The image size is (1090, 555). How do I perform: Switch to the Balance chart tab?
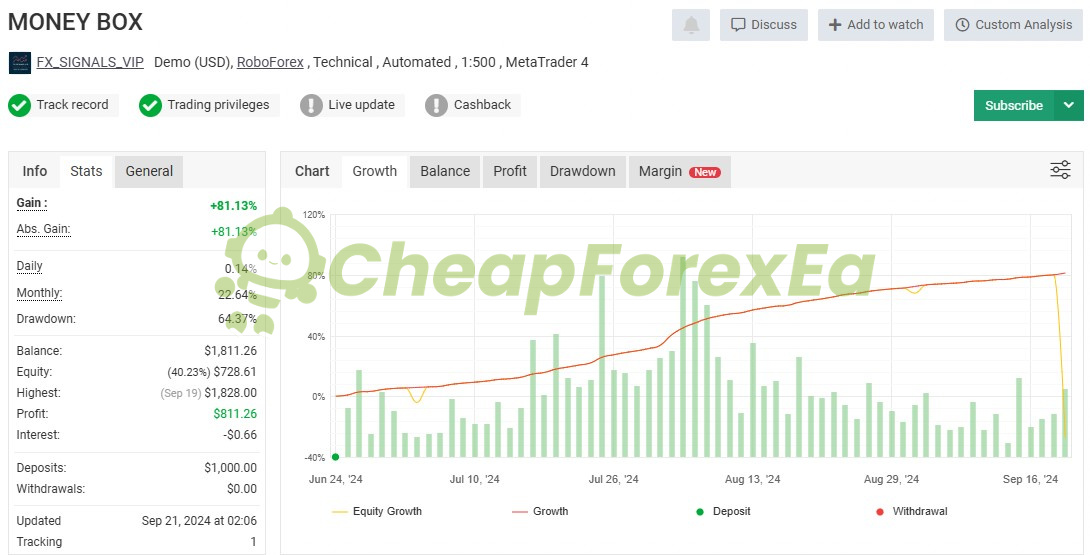pos(445,171)
